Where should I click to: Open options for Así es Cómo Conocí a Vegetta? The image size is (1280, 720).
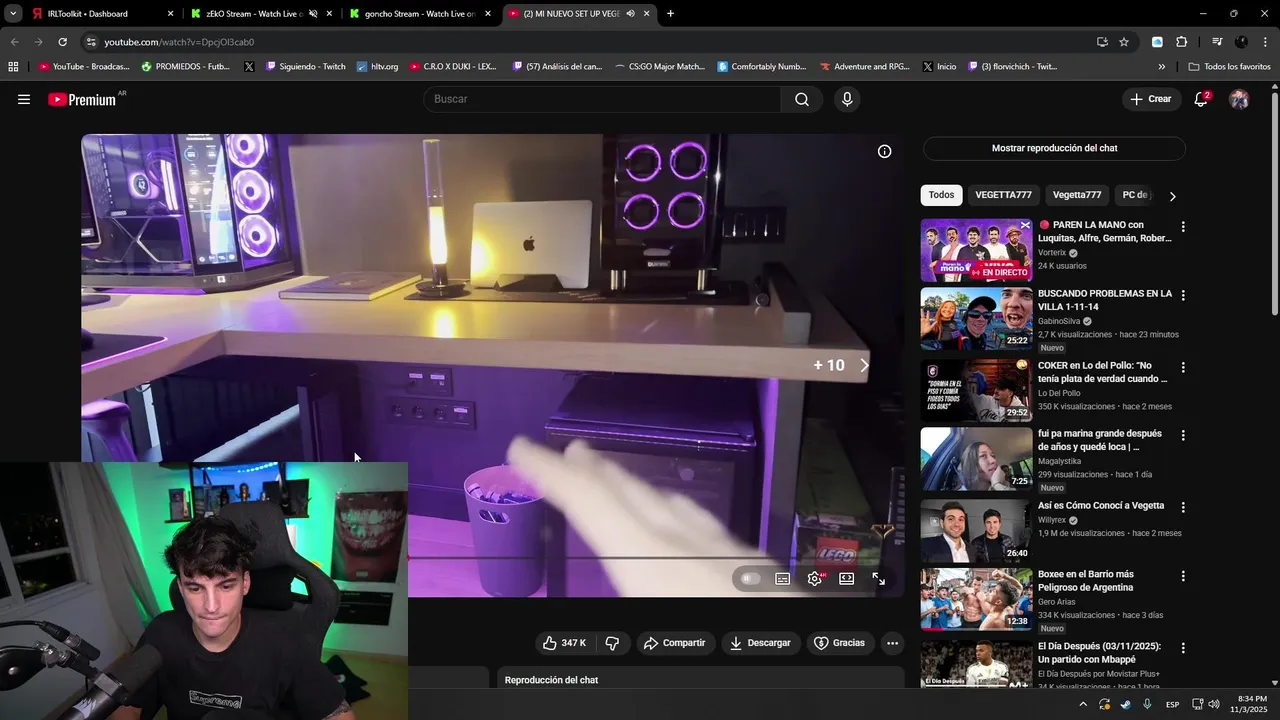(x=1183, y=507)
